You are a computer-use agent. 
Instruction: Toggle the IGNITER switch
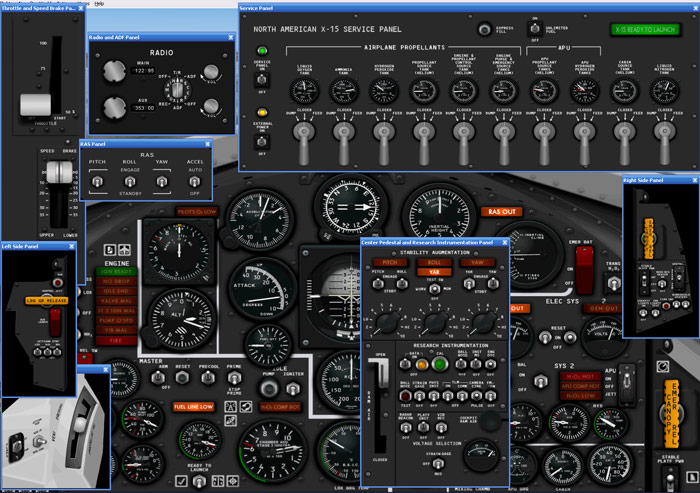(x=293, y=389)
